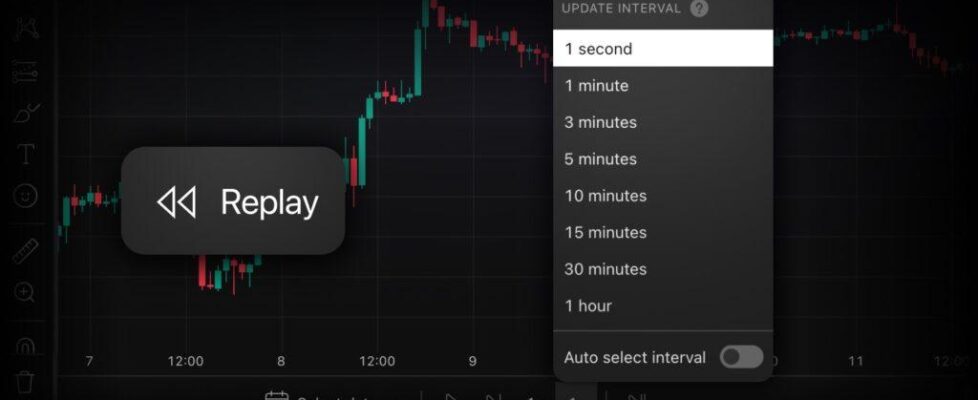Select 5 minutes update interval
Image resolution: width=978 pixels, height=400 pixels.
[662, 159]
